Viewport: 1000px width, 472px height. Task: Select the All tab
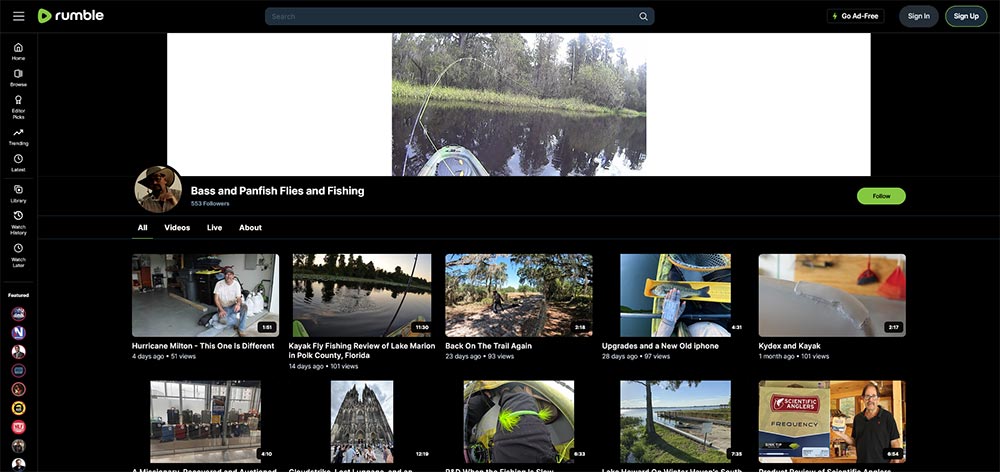(142, 228)
